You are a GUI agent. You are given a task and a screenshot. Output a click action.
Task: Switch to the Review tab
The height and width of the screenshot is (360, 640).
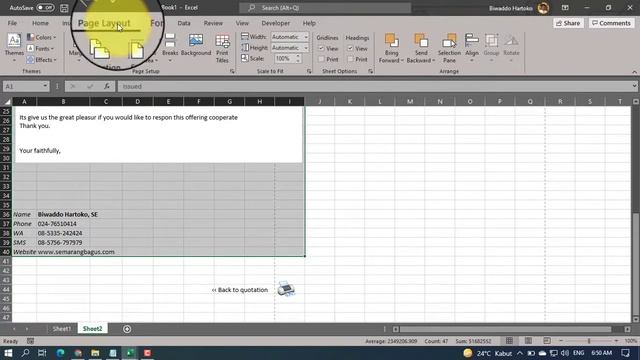213,23
